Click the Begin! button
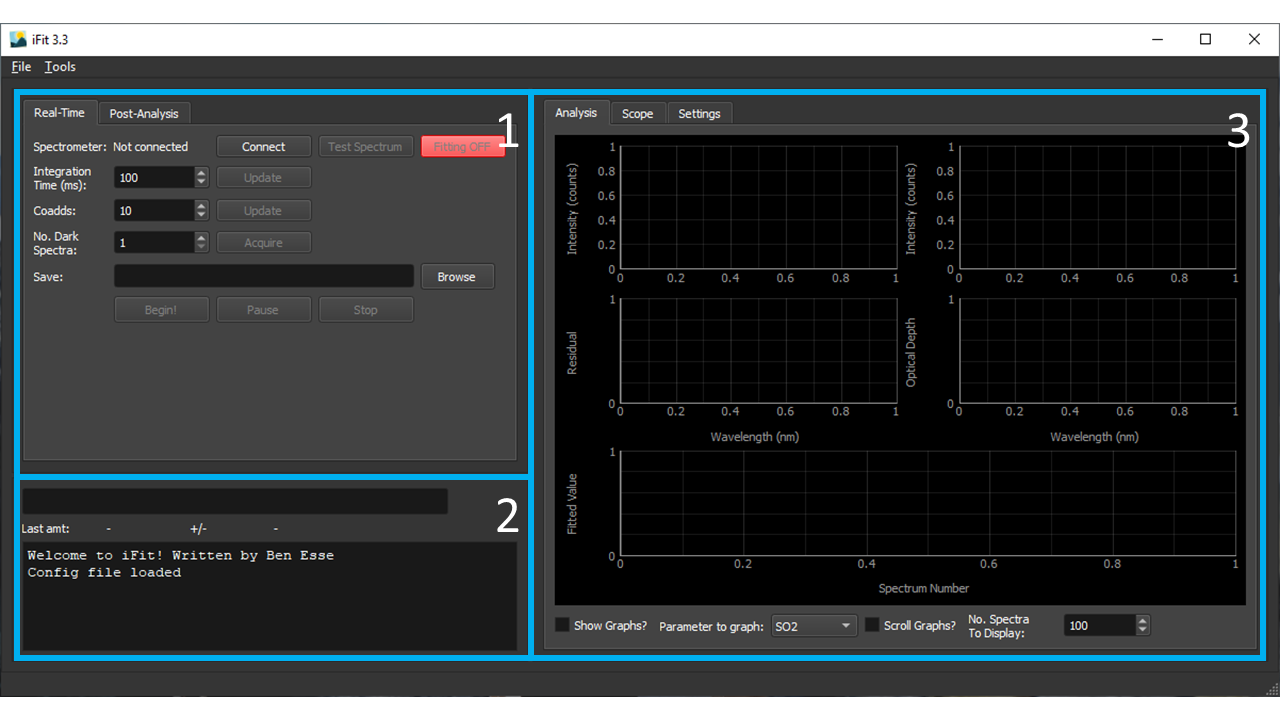The height and width of the screenshot is (720, 1280). coord(161,310)
